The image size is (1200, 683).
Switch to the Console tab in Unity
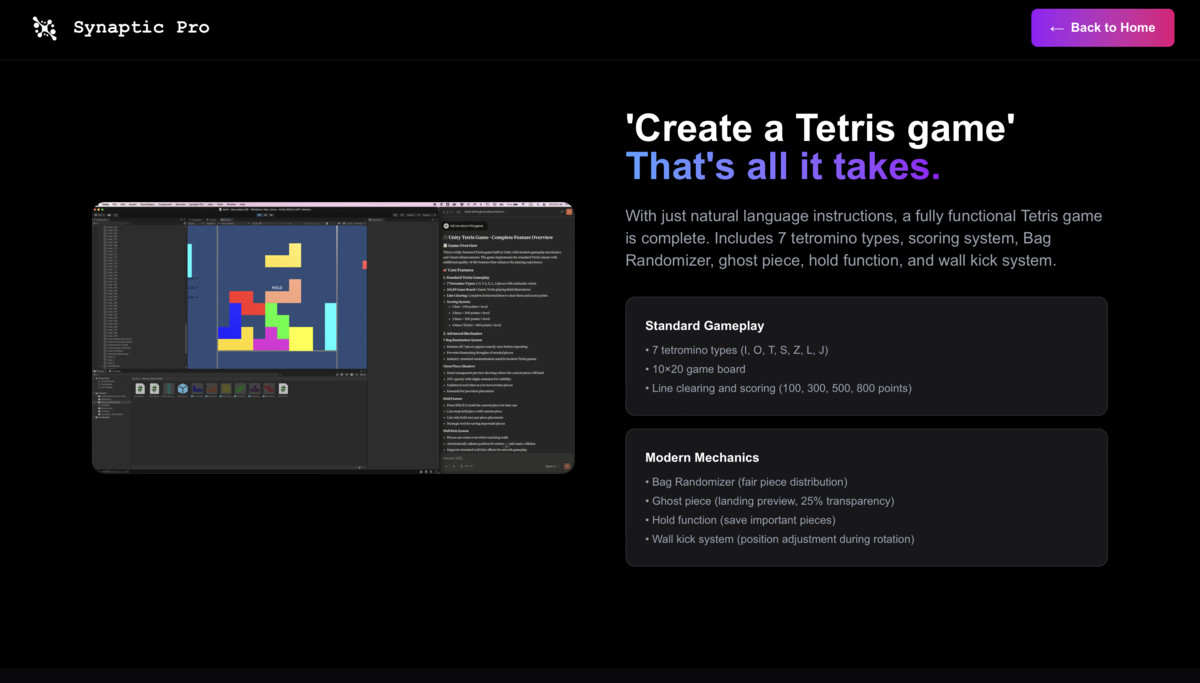[x=114, y=371]
